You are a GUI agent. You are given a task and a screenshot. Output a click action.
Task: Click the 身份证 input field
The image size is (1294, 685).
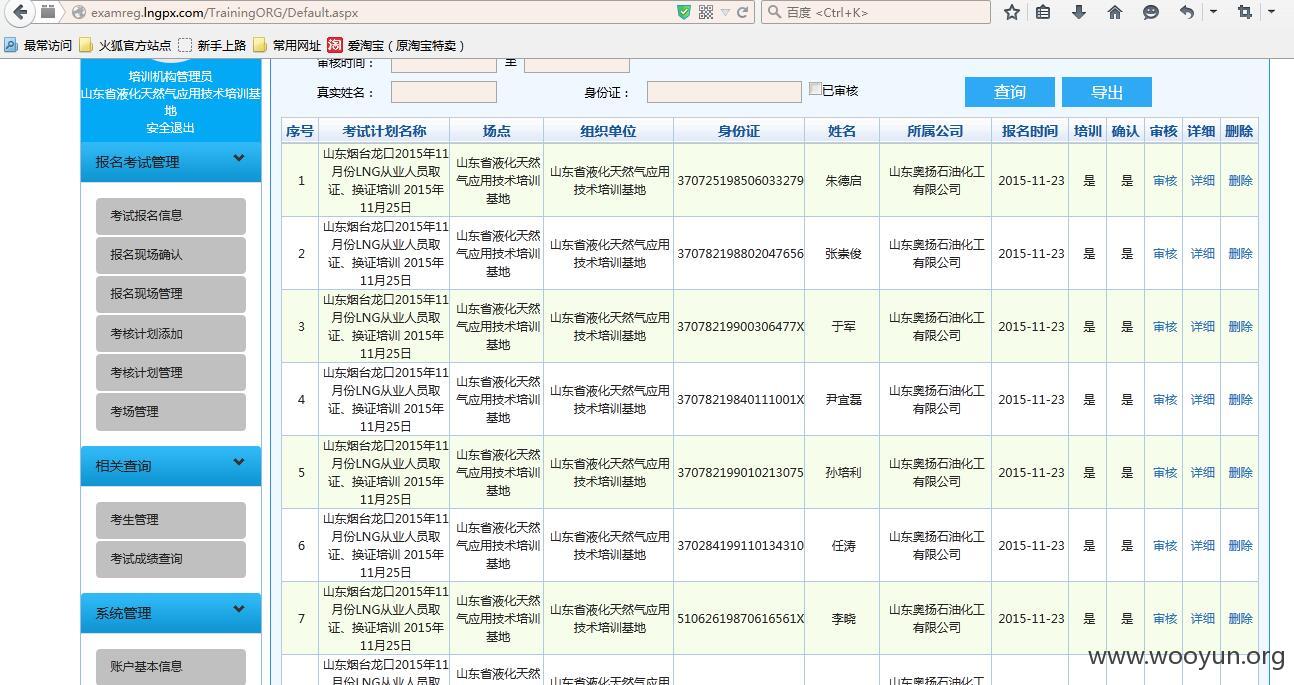(x=724, y=92)
